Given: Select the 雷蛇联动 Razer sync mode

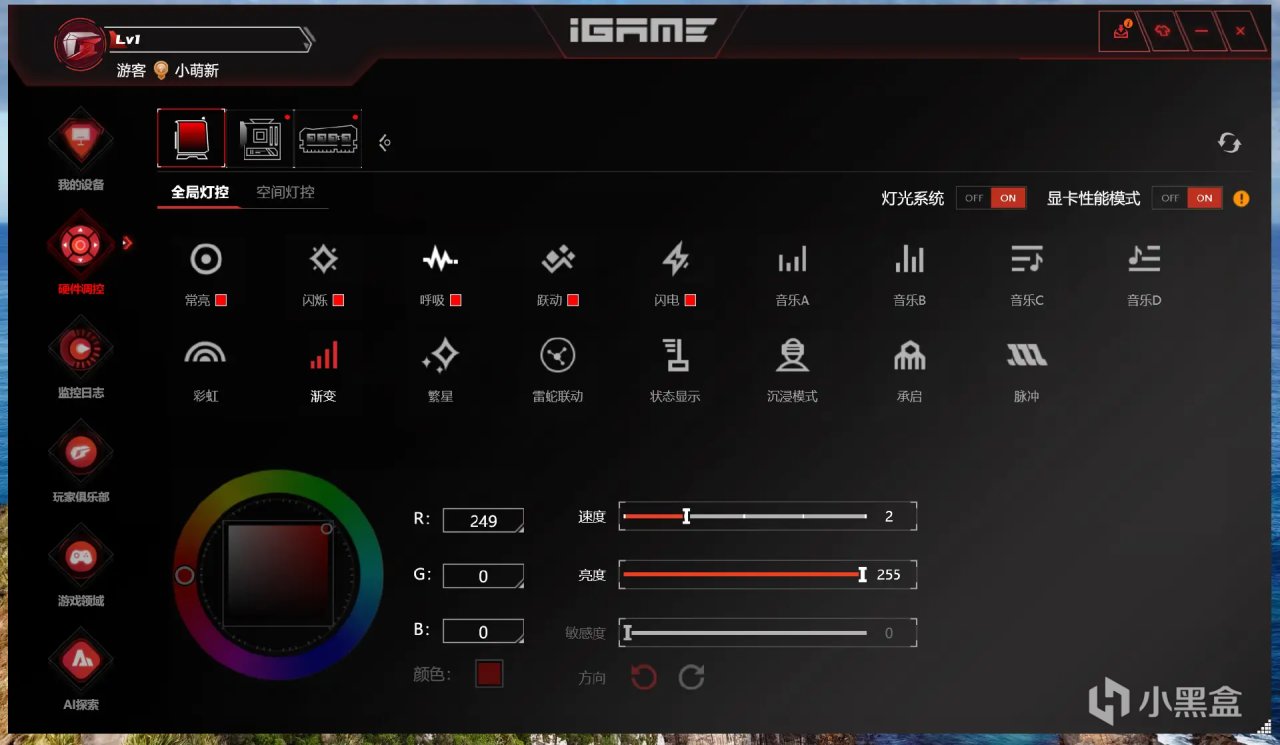Looking at the screenshot, I should (x=557, y=356).
